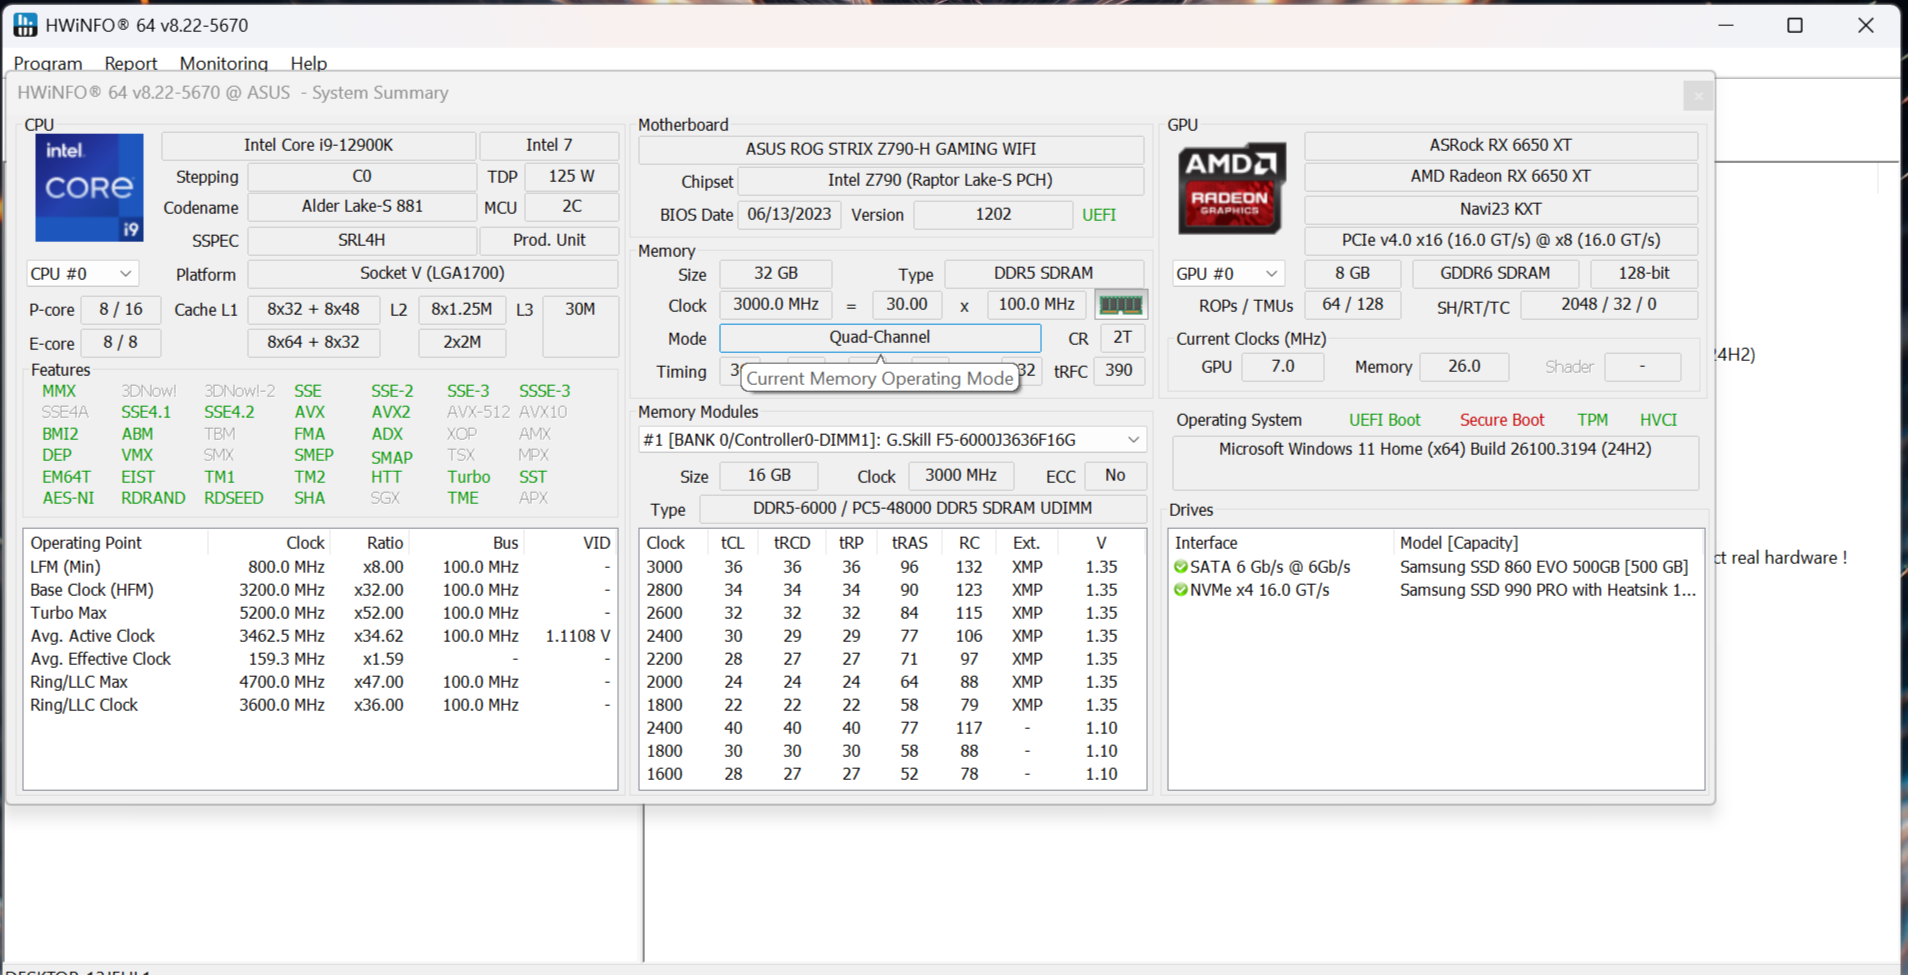Click the Intel Core i9-12900K name field
The width and height of the screenshot is (1908, 975).
click(x=318, y=146)
